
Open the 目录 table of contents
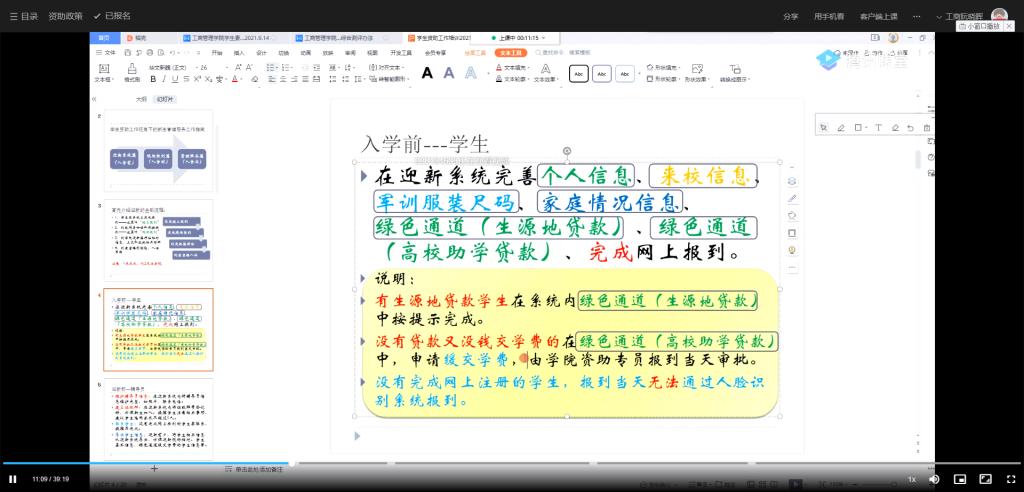coord(23,16)
